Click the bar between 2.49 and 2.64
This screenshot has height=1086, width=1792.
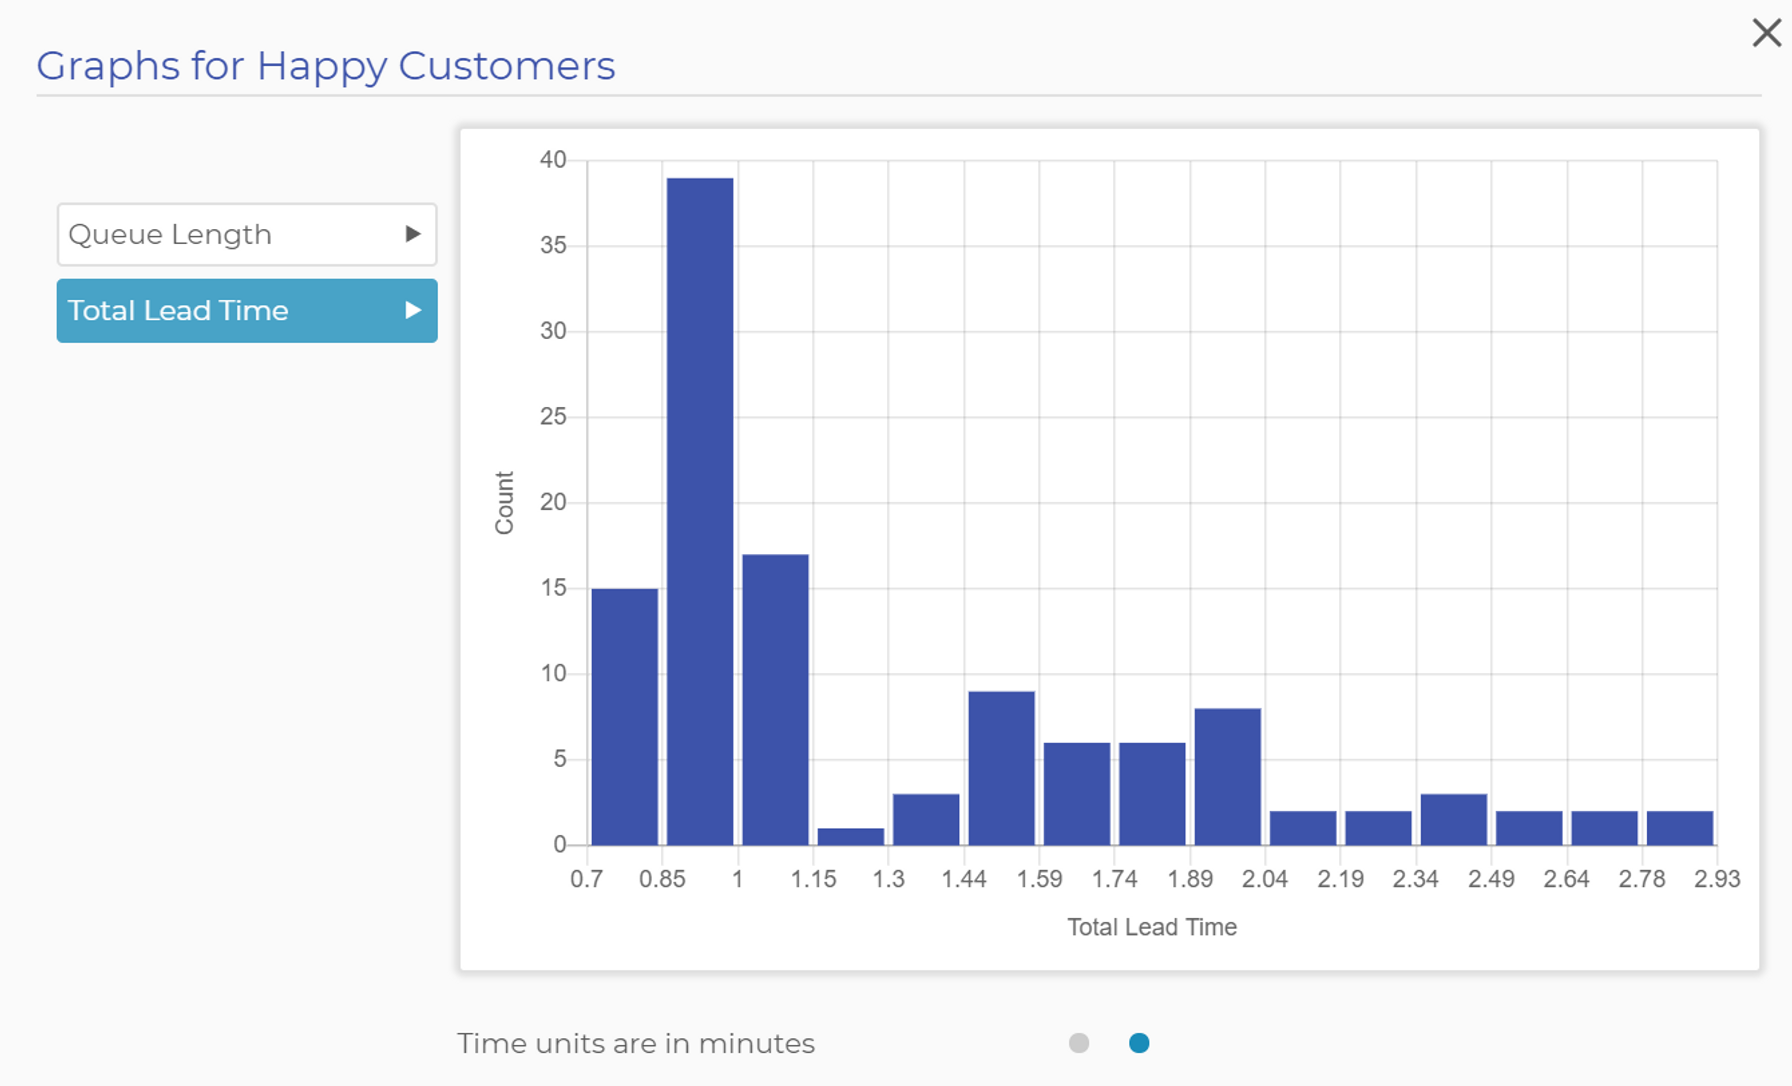click(1529, 828)
